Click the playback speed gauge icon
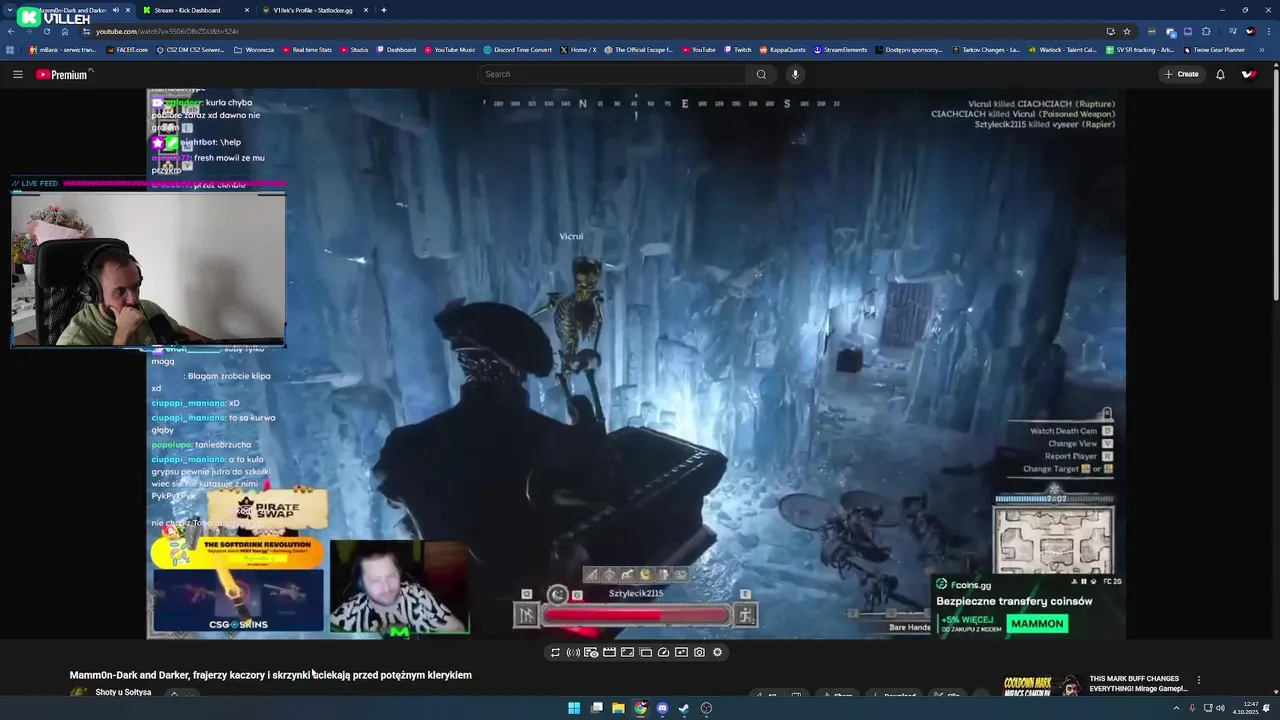 663,652
